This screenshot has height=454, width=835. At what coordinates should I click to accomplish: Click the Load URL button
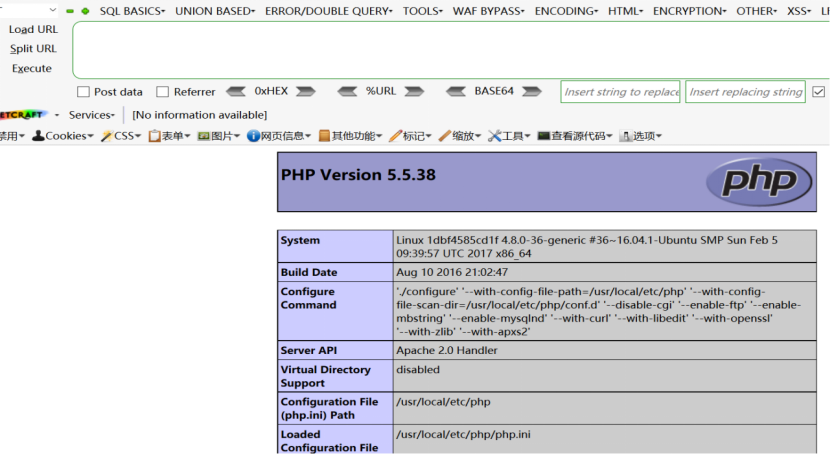(33, 30)
